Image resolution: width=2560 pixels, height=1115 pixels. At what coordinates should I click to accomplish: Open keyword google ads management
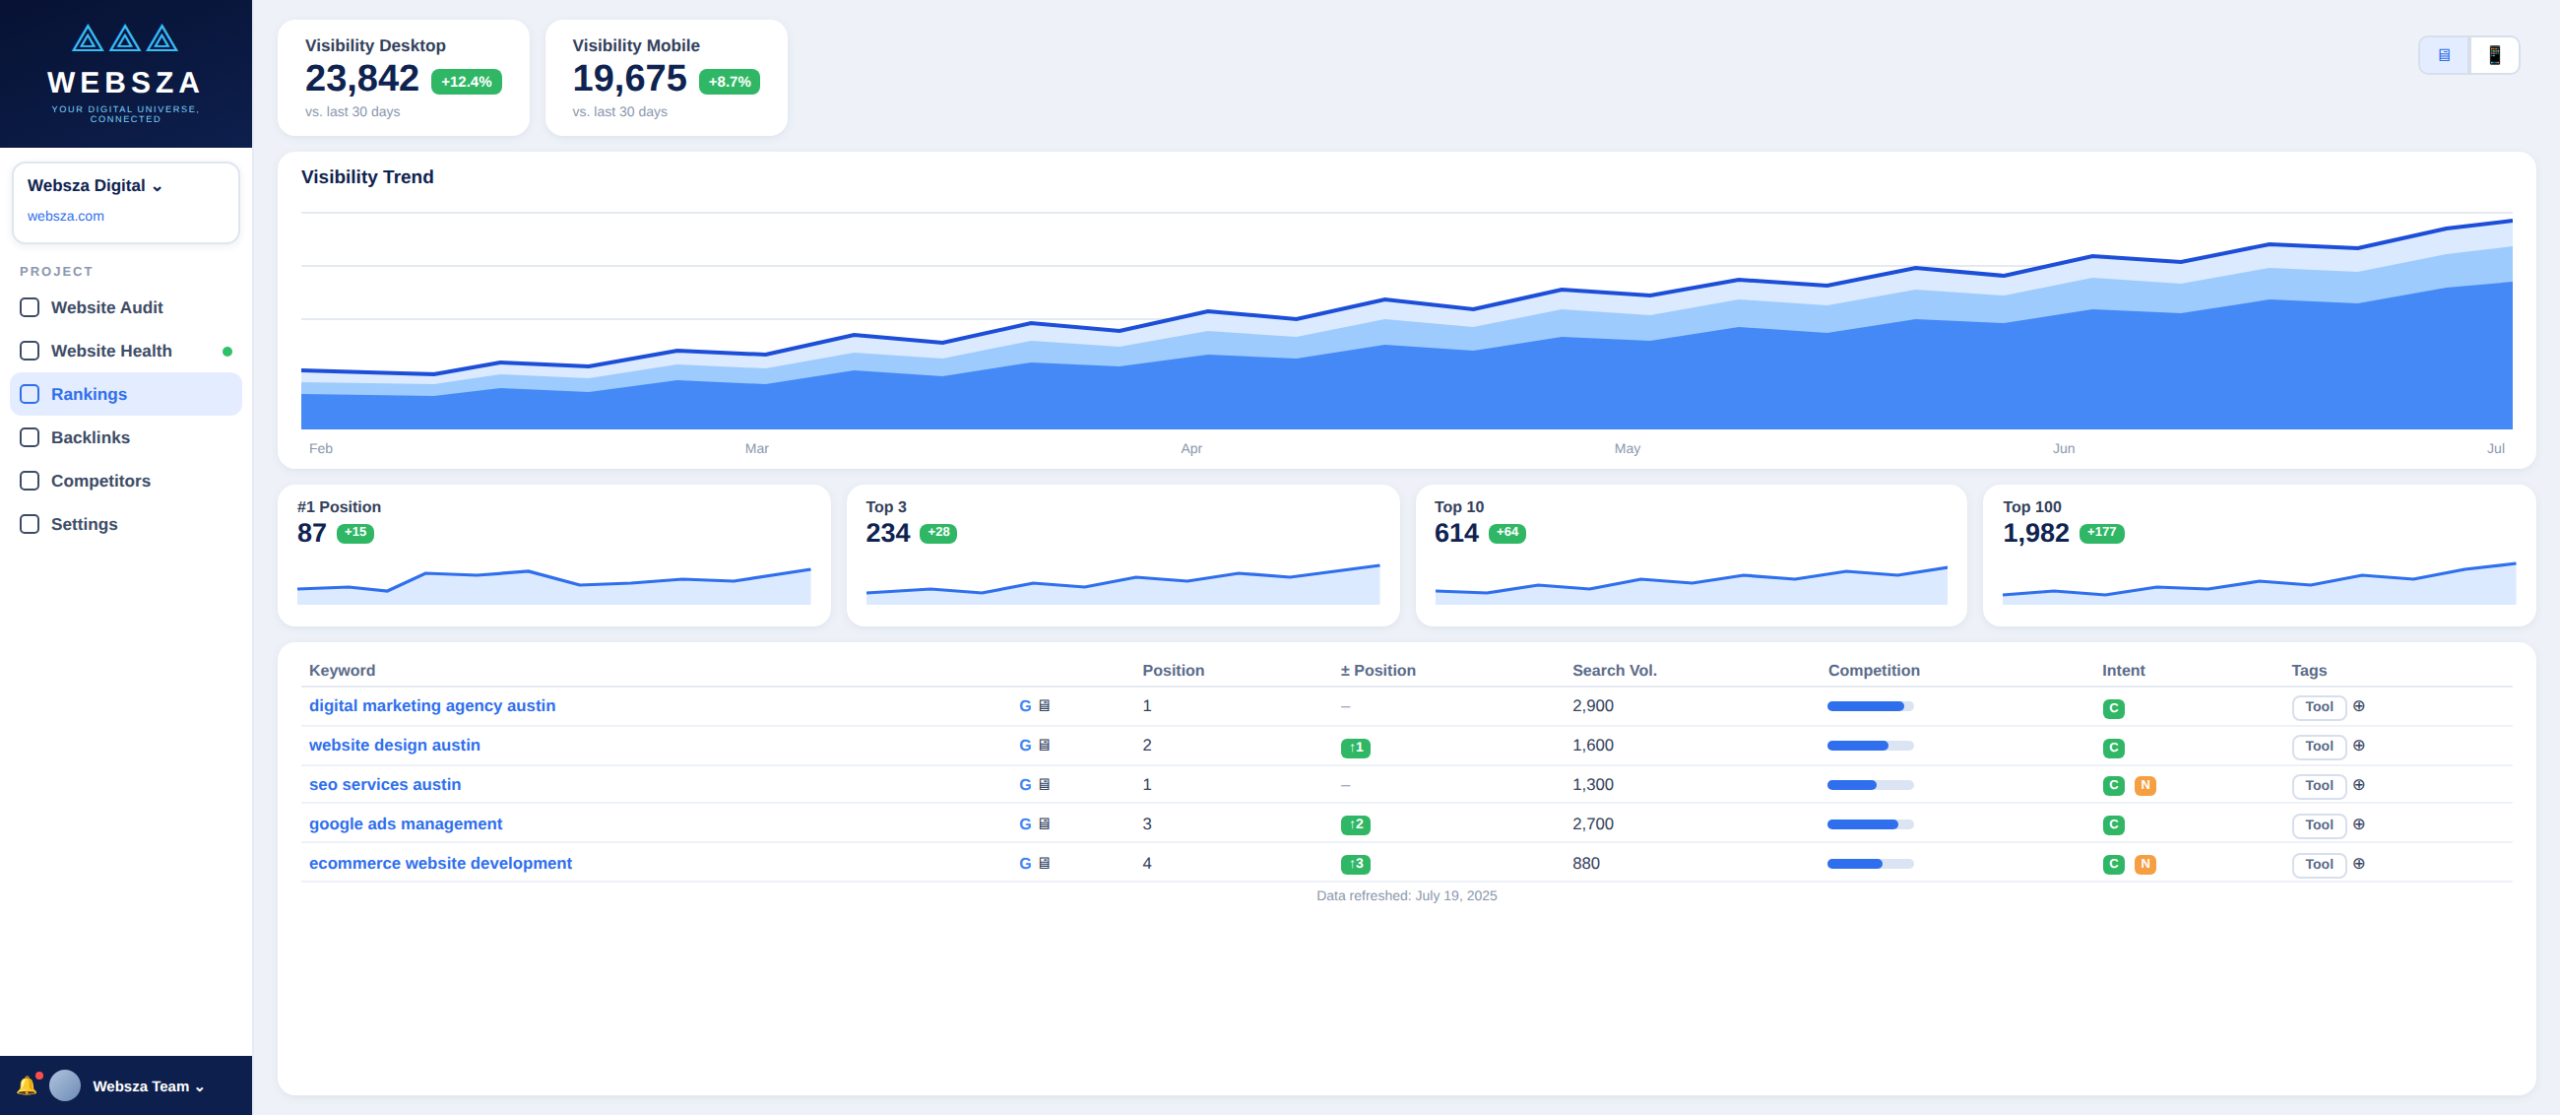406,824
